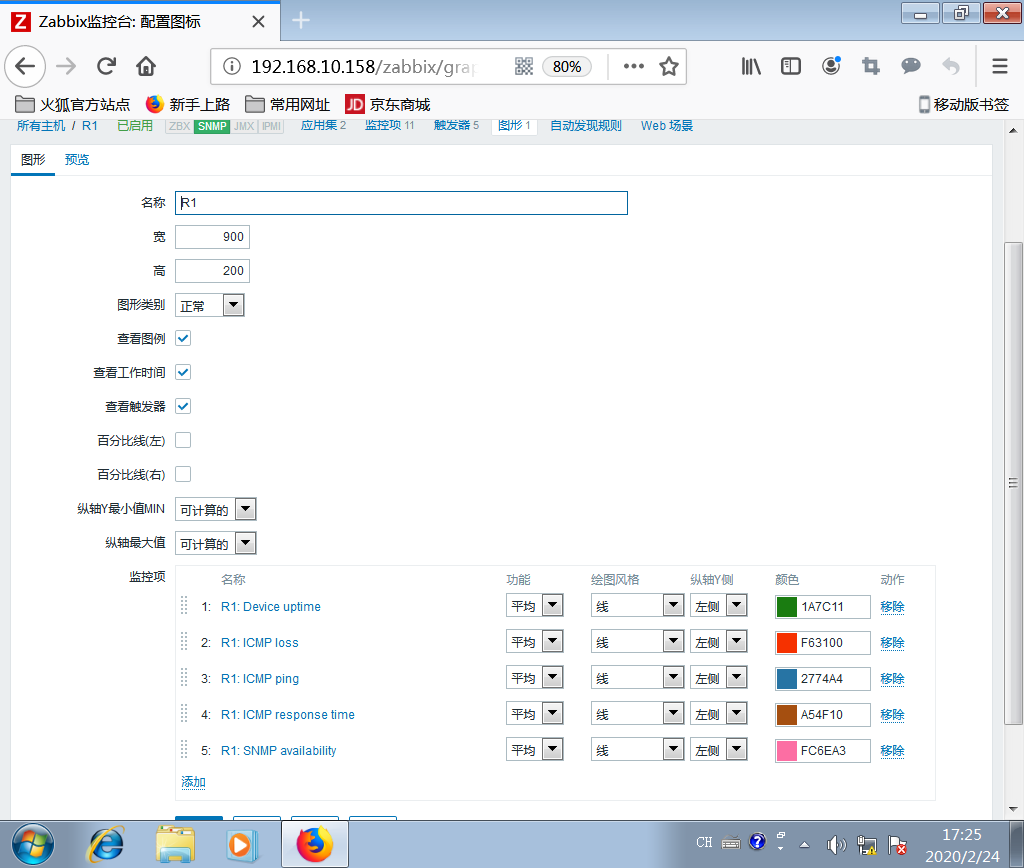Click network status tray icon
1024x868 pixels.
tap(867, 844)
